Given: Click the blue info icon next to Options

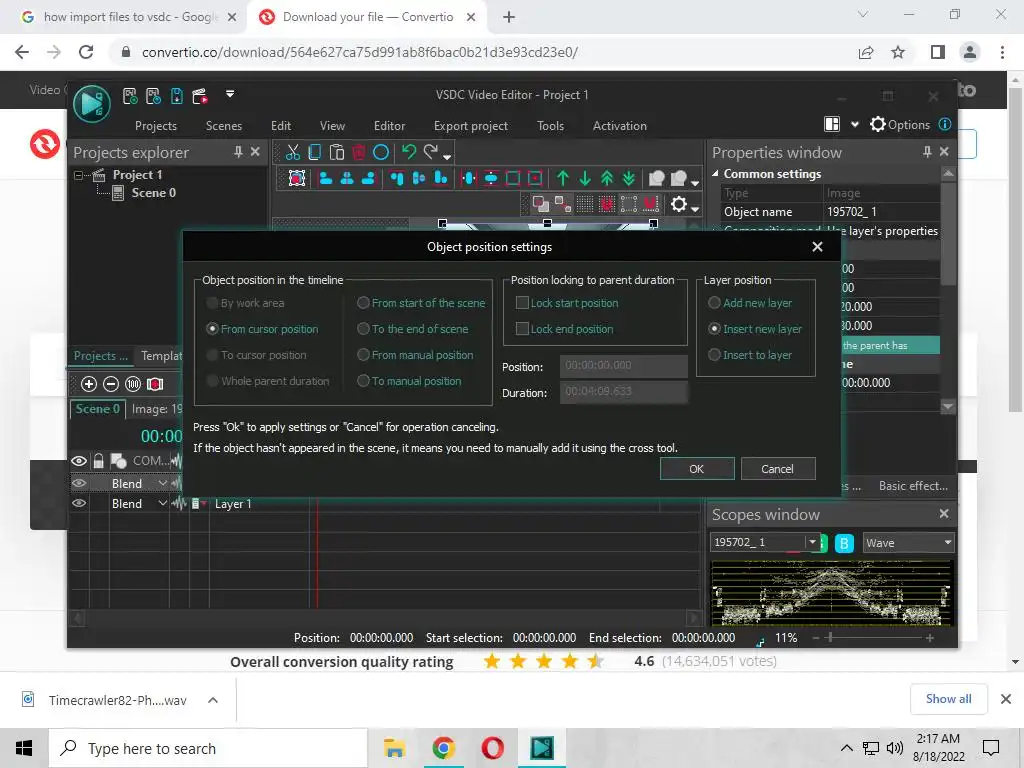Looking at the screenshot, I should 945,124.
